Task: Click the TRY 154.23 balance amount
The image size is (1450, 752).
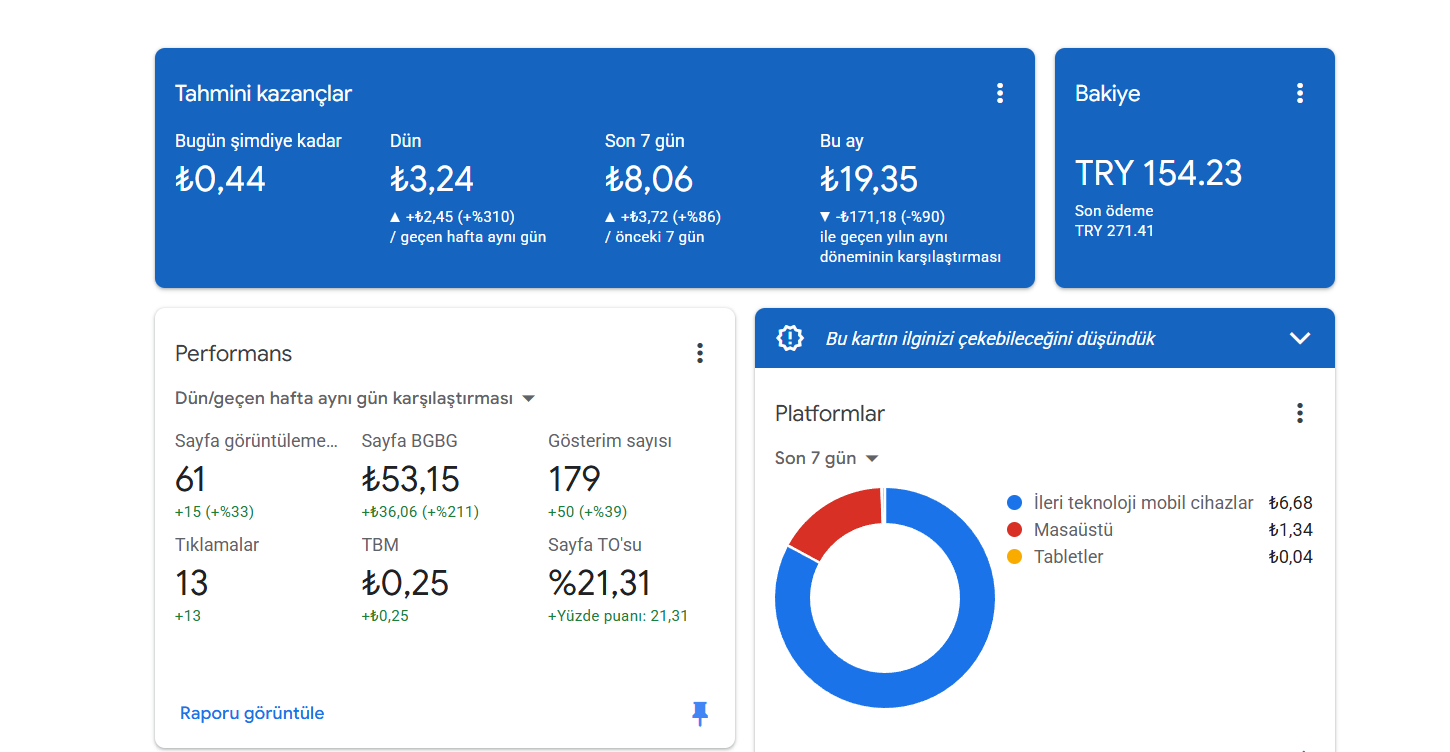Action: (x=1158, y=173)
